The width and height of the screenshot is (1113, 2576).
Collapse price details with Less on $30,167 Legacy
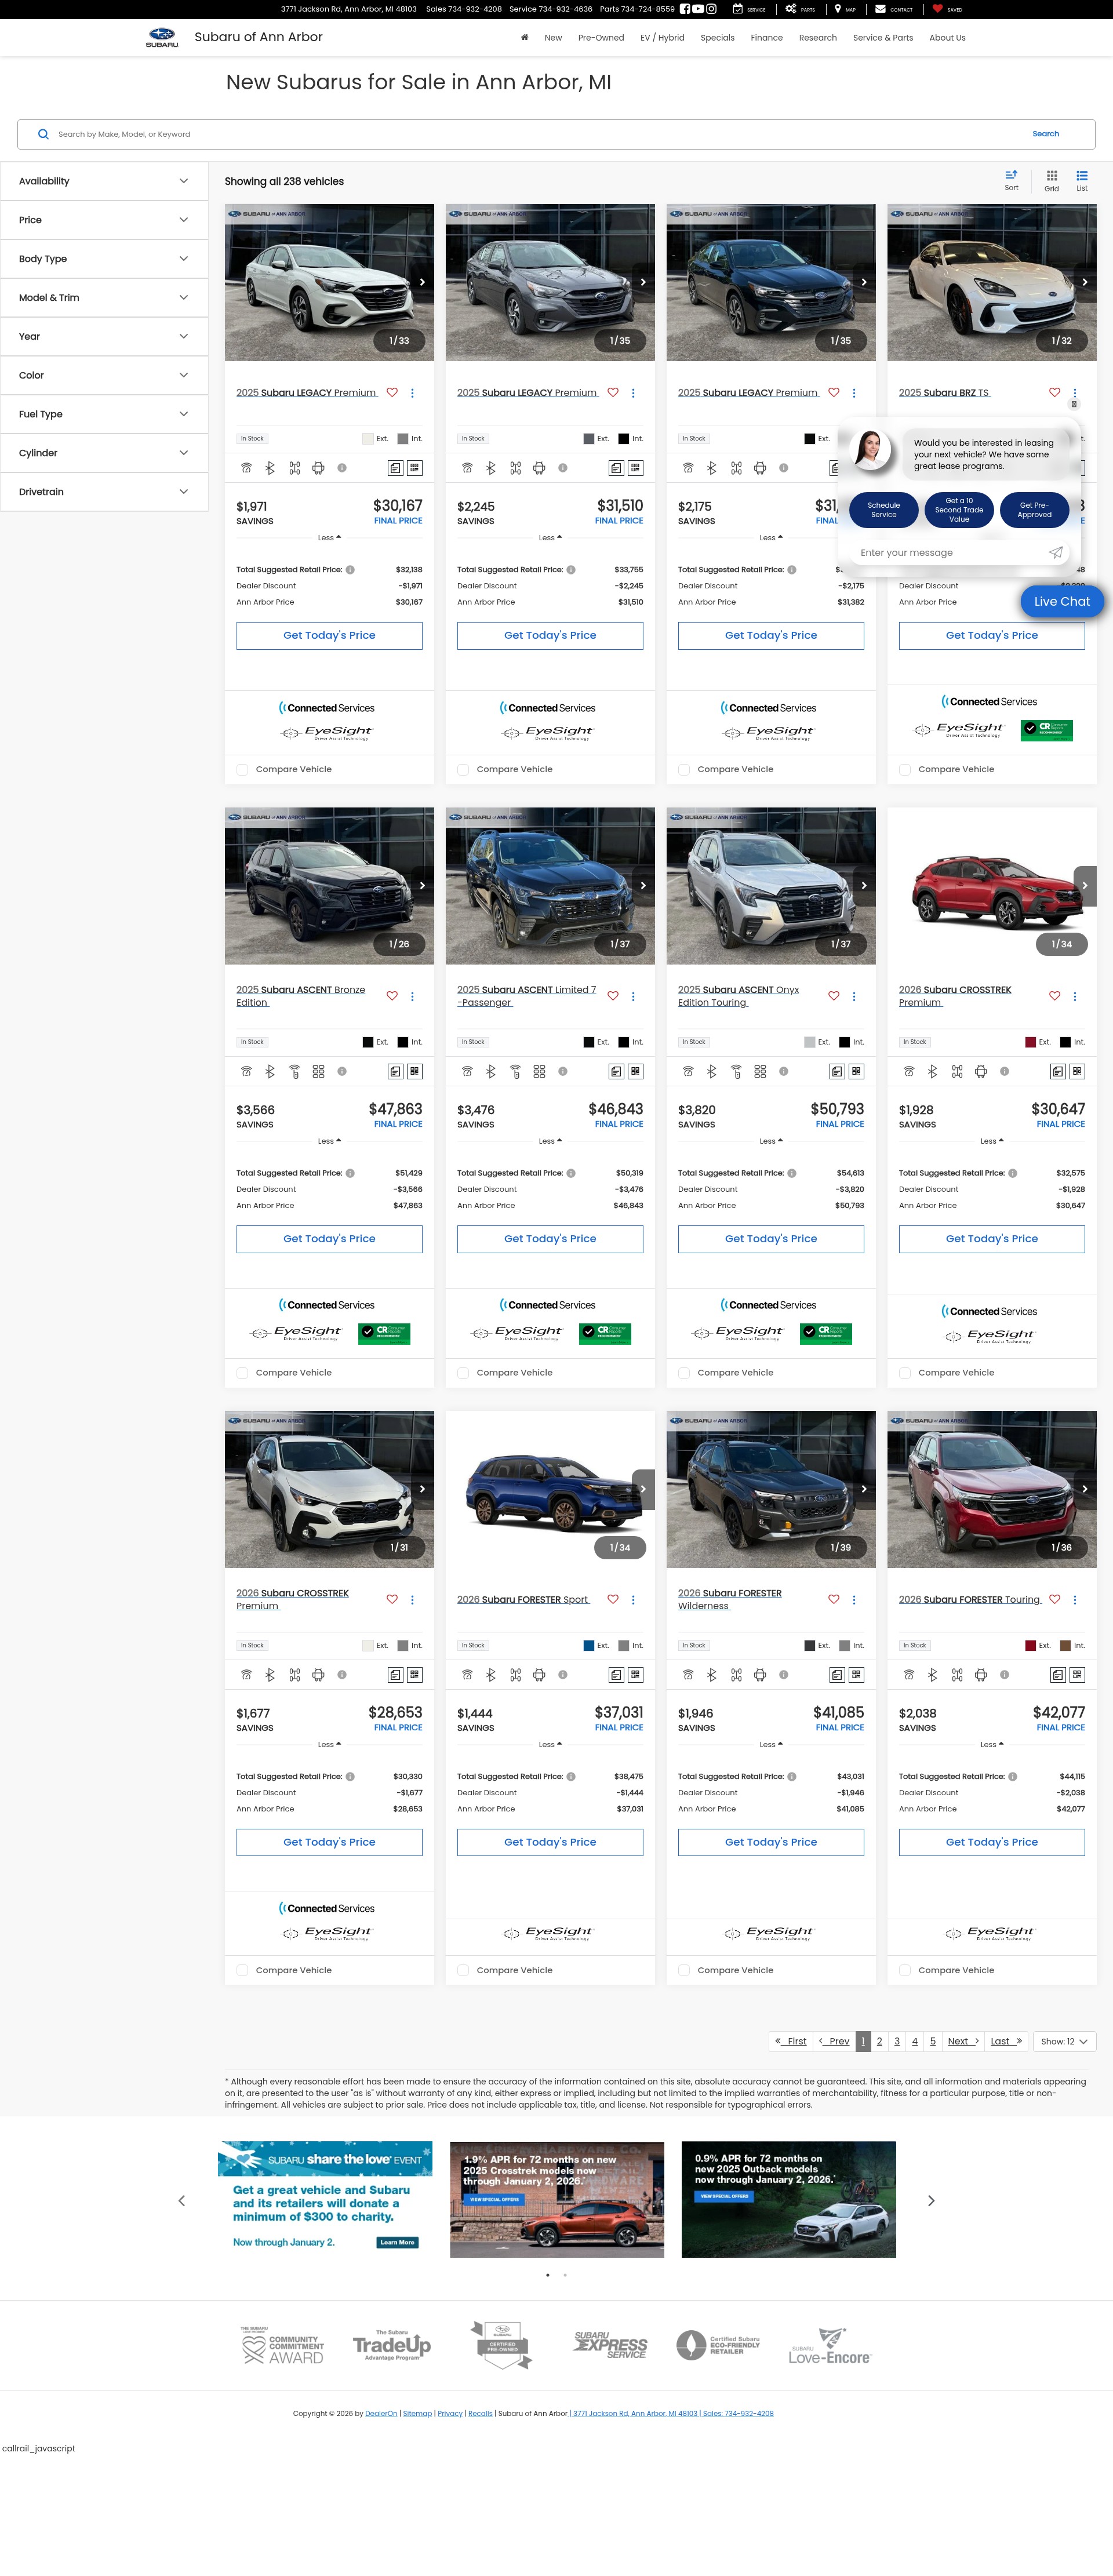pyautogui.click(x=329, y=538)
